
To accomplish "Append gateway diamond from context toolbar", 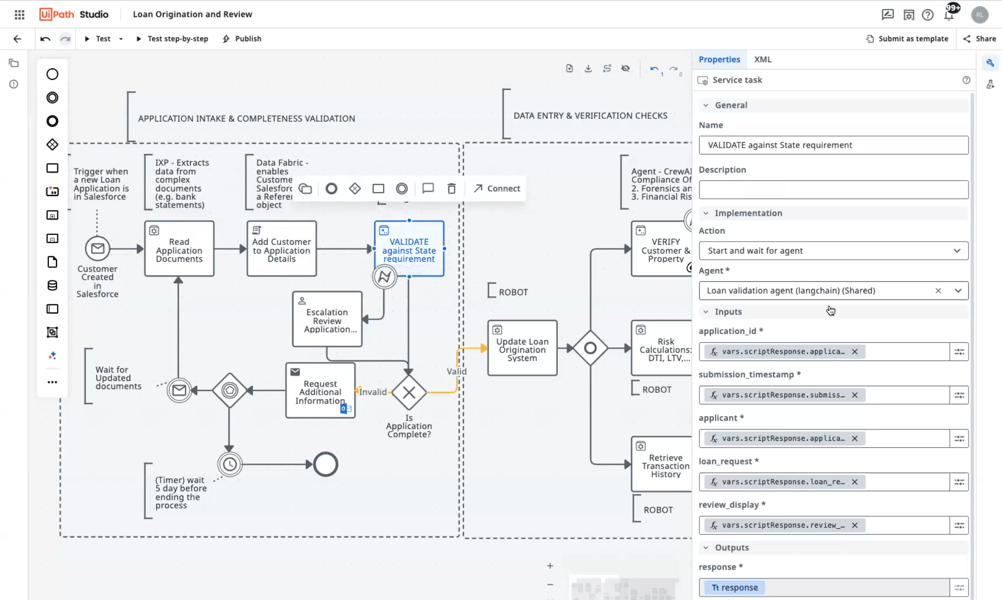I will 355,188.
